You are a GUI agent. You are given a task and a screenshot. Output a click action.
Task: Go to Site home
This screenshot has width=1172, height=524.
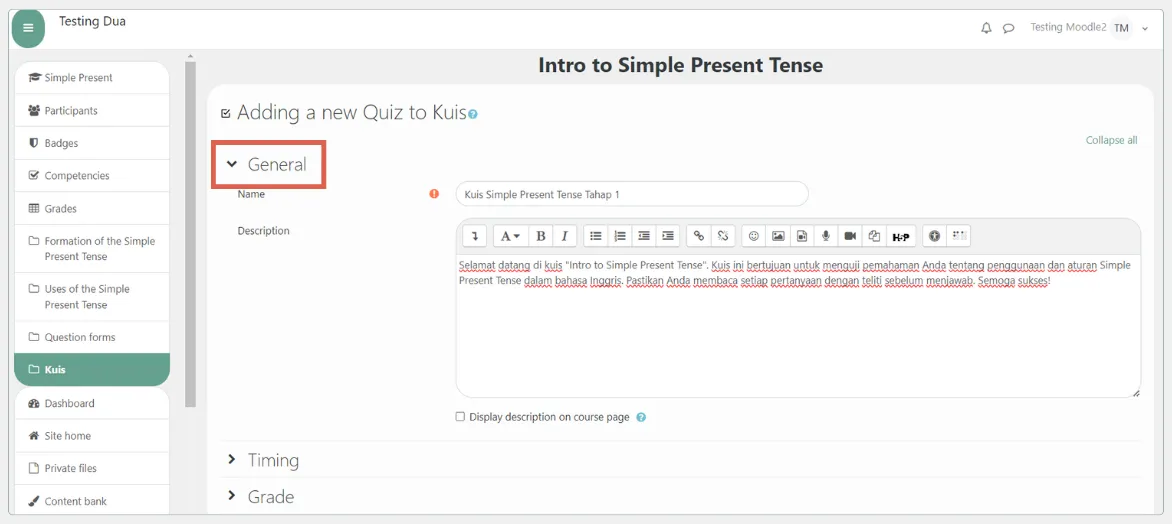92,436
